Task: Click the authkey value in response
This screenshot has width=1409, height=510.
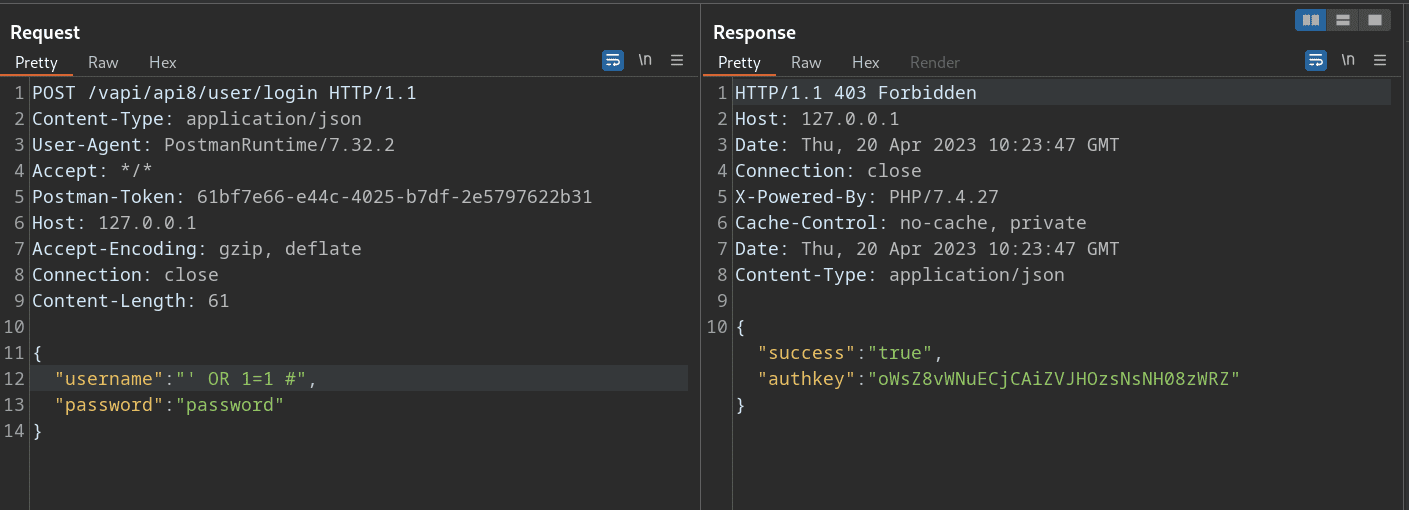Action: (x=1054, y=379)
